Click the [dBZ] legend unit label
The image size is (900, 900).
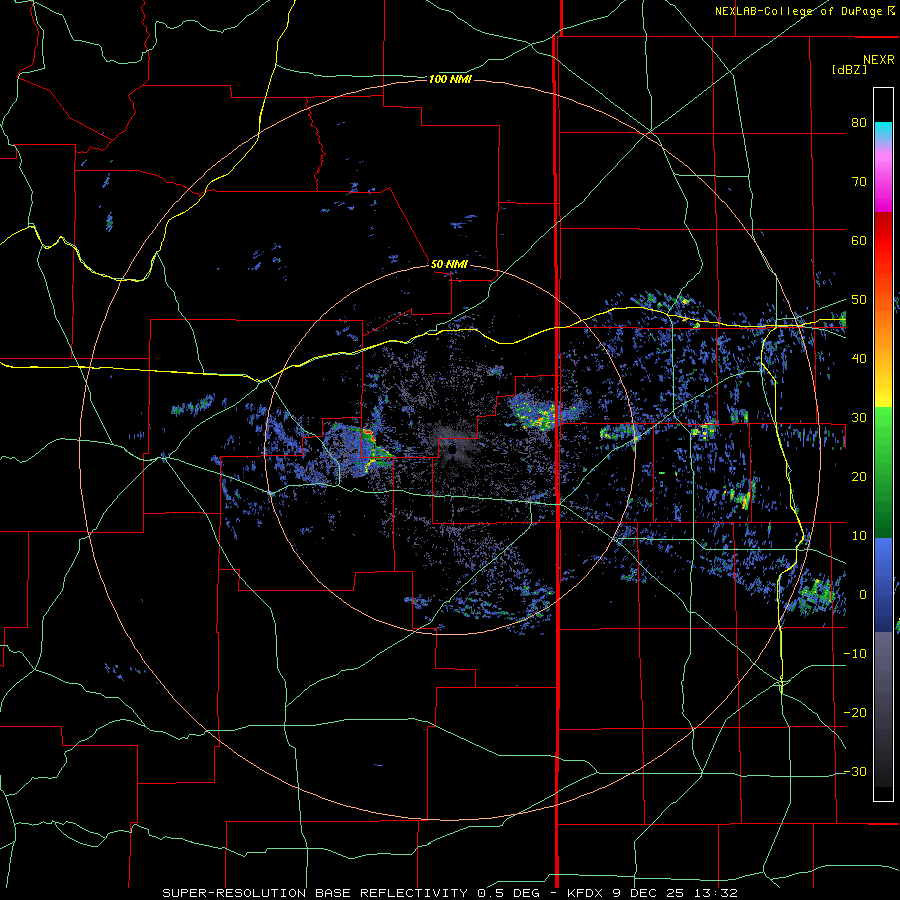click(x=849, y=69)
